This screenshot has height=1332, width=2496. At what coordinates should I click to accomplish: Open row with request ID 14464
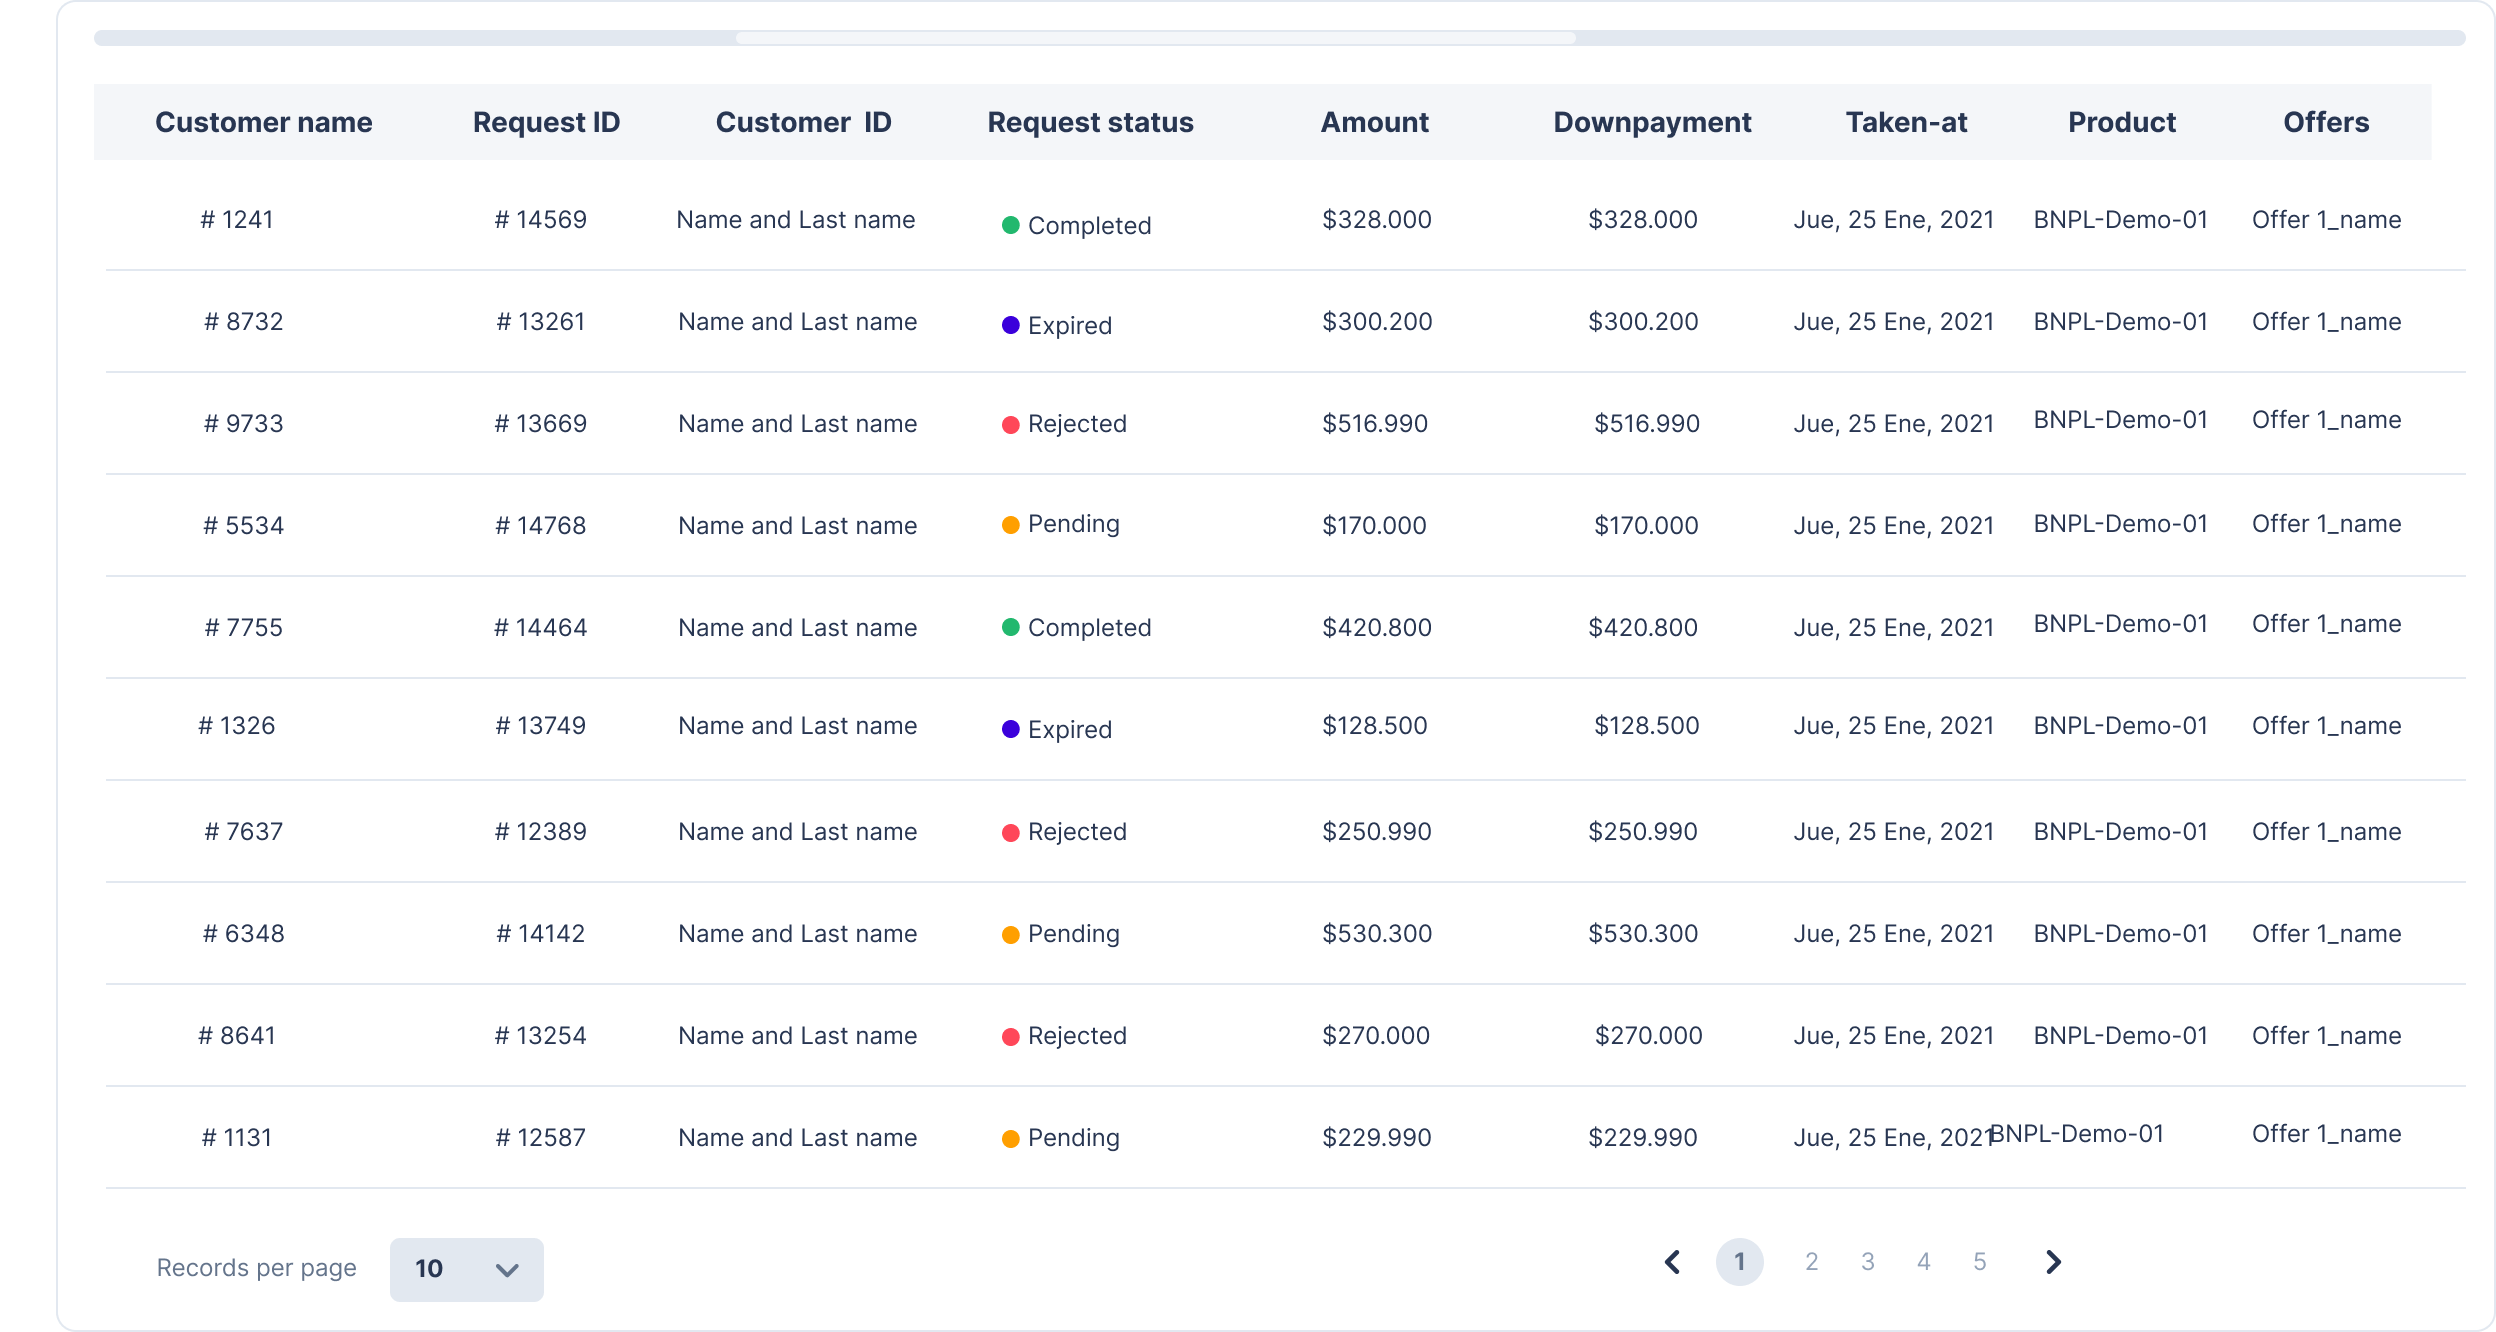540,628
